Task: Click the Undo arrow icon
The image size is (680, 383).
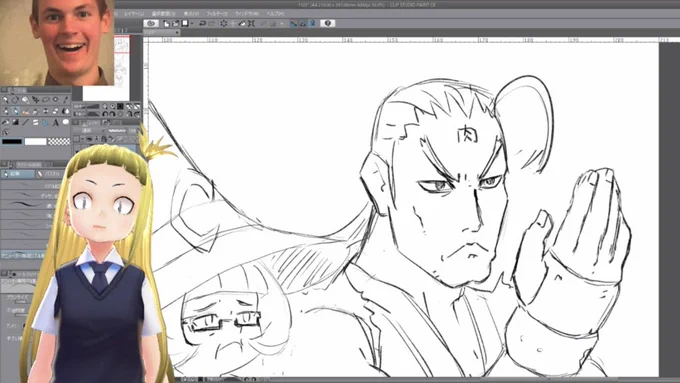Action: (x=202, y=23)
